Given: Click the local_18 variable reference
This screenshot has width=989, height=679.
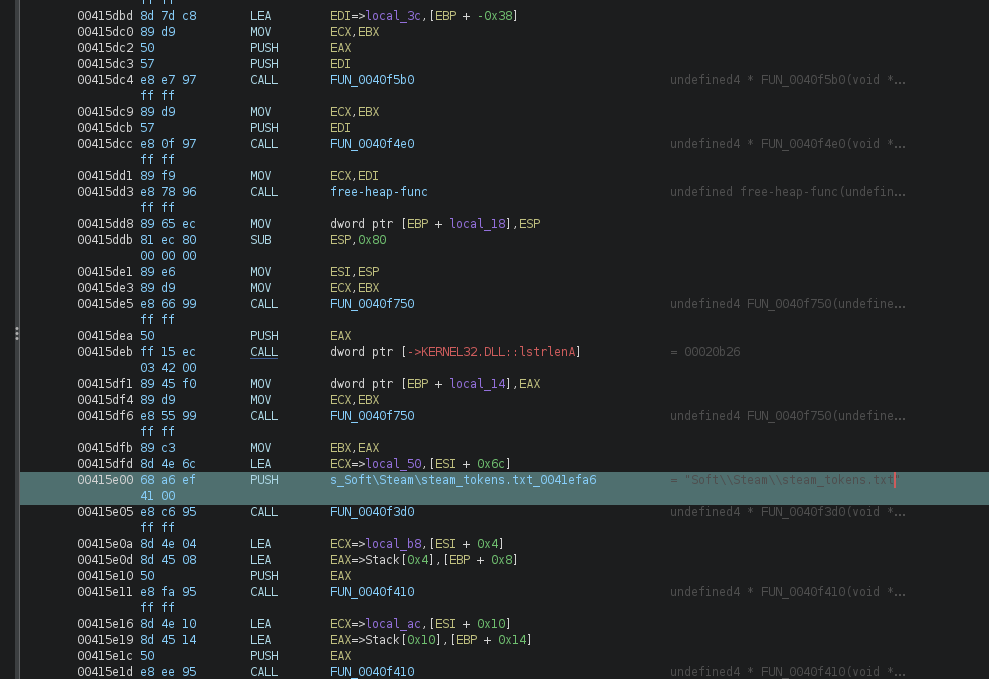Looking at the screenshot, I should 477,224.
